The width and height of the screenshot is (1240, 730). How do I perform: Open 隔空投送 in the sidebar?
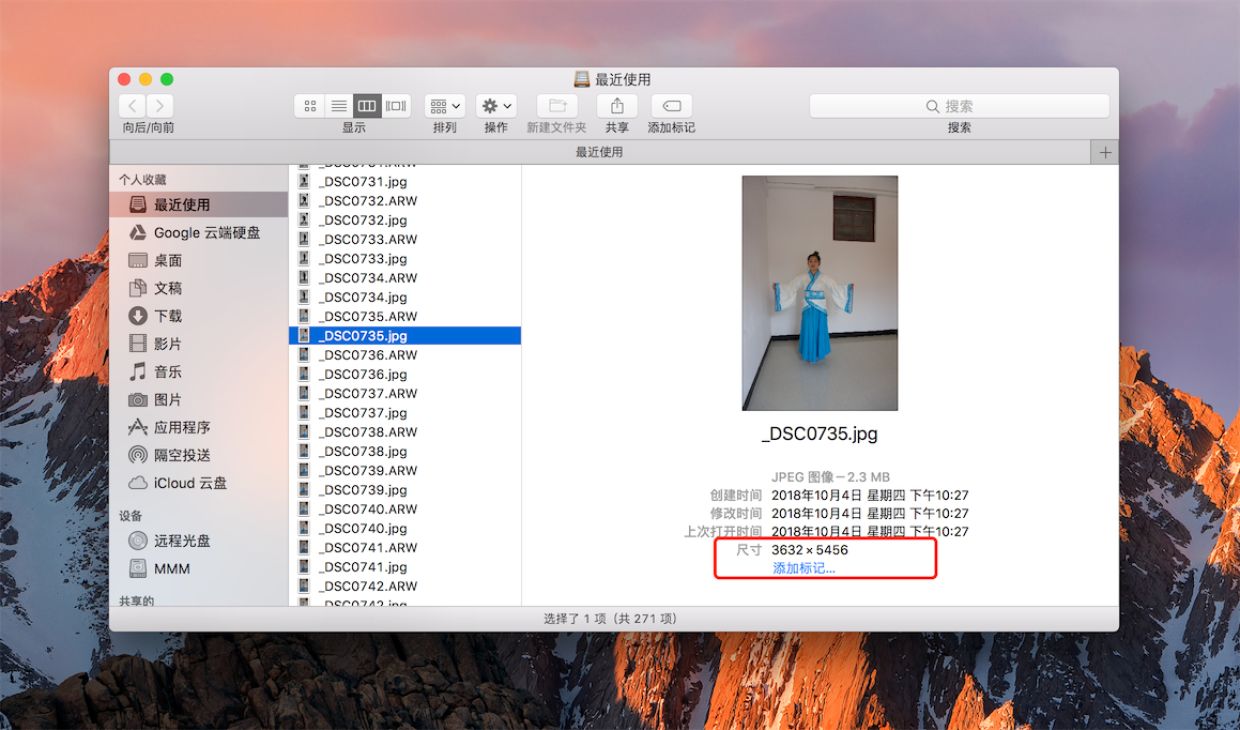(199, 455)
